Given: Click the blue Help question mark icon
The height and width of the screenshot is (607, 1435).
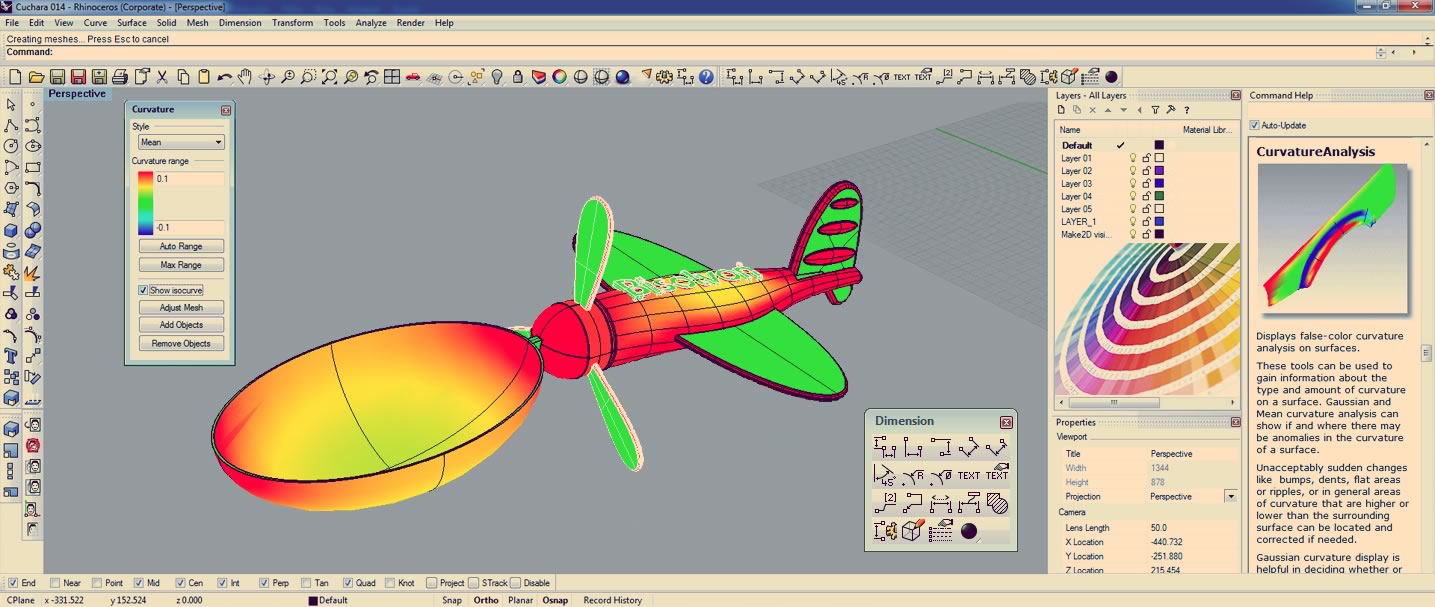Looking at the screenshot, I should pos(706,76).
